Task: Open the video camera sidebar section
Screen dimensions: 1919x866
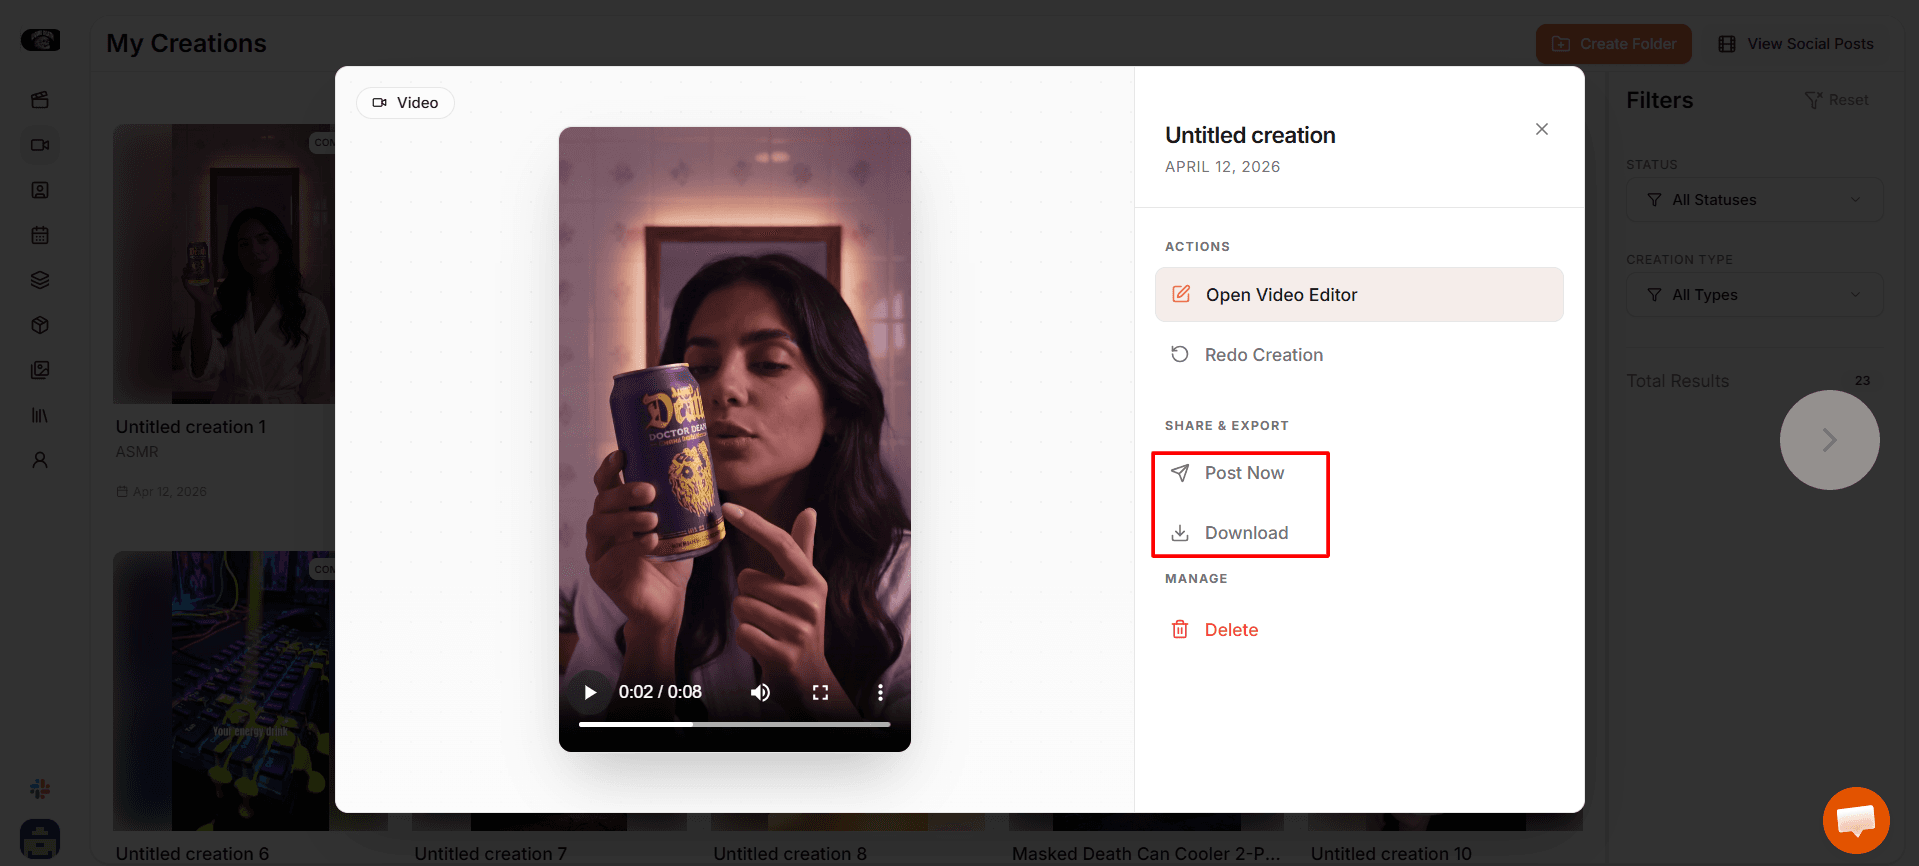Action: (40, 145)
